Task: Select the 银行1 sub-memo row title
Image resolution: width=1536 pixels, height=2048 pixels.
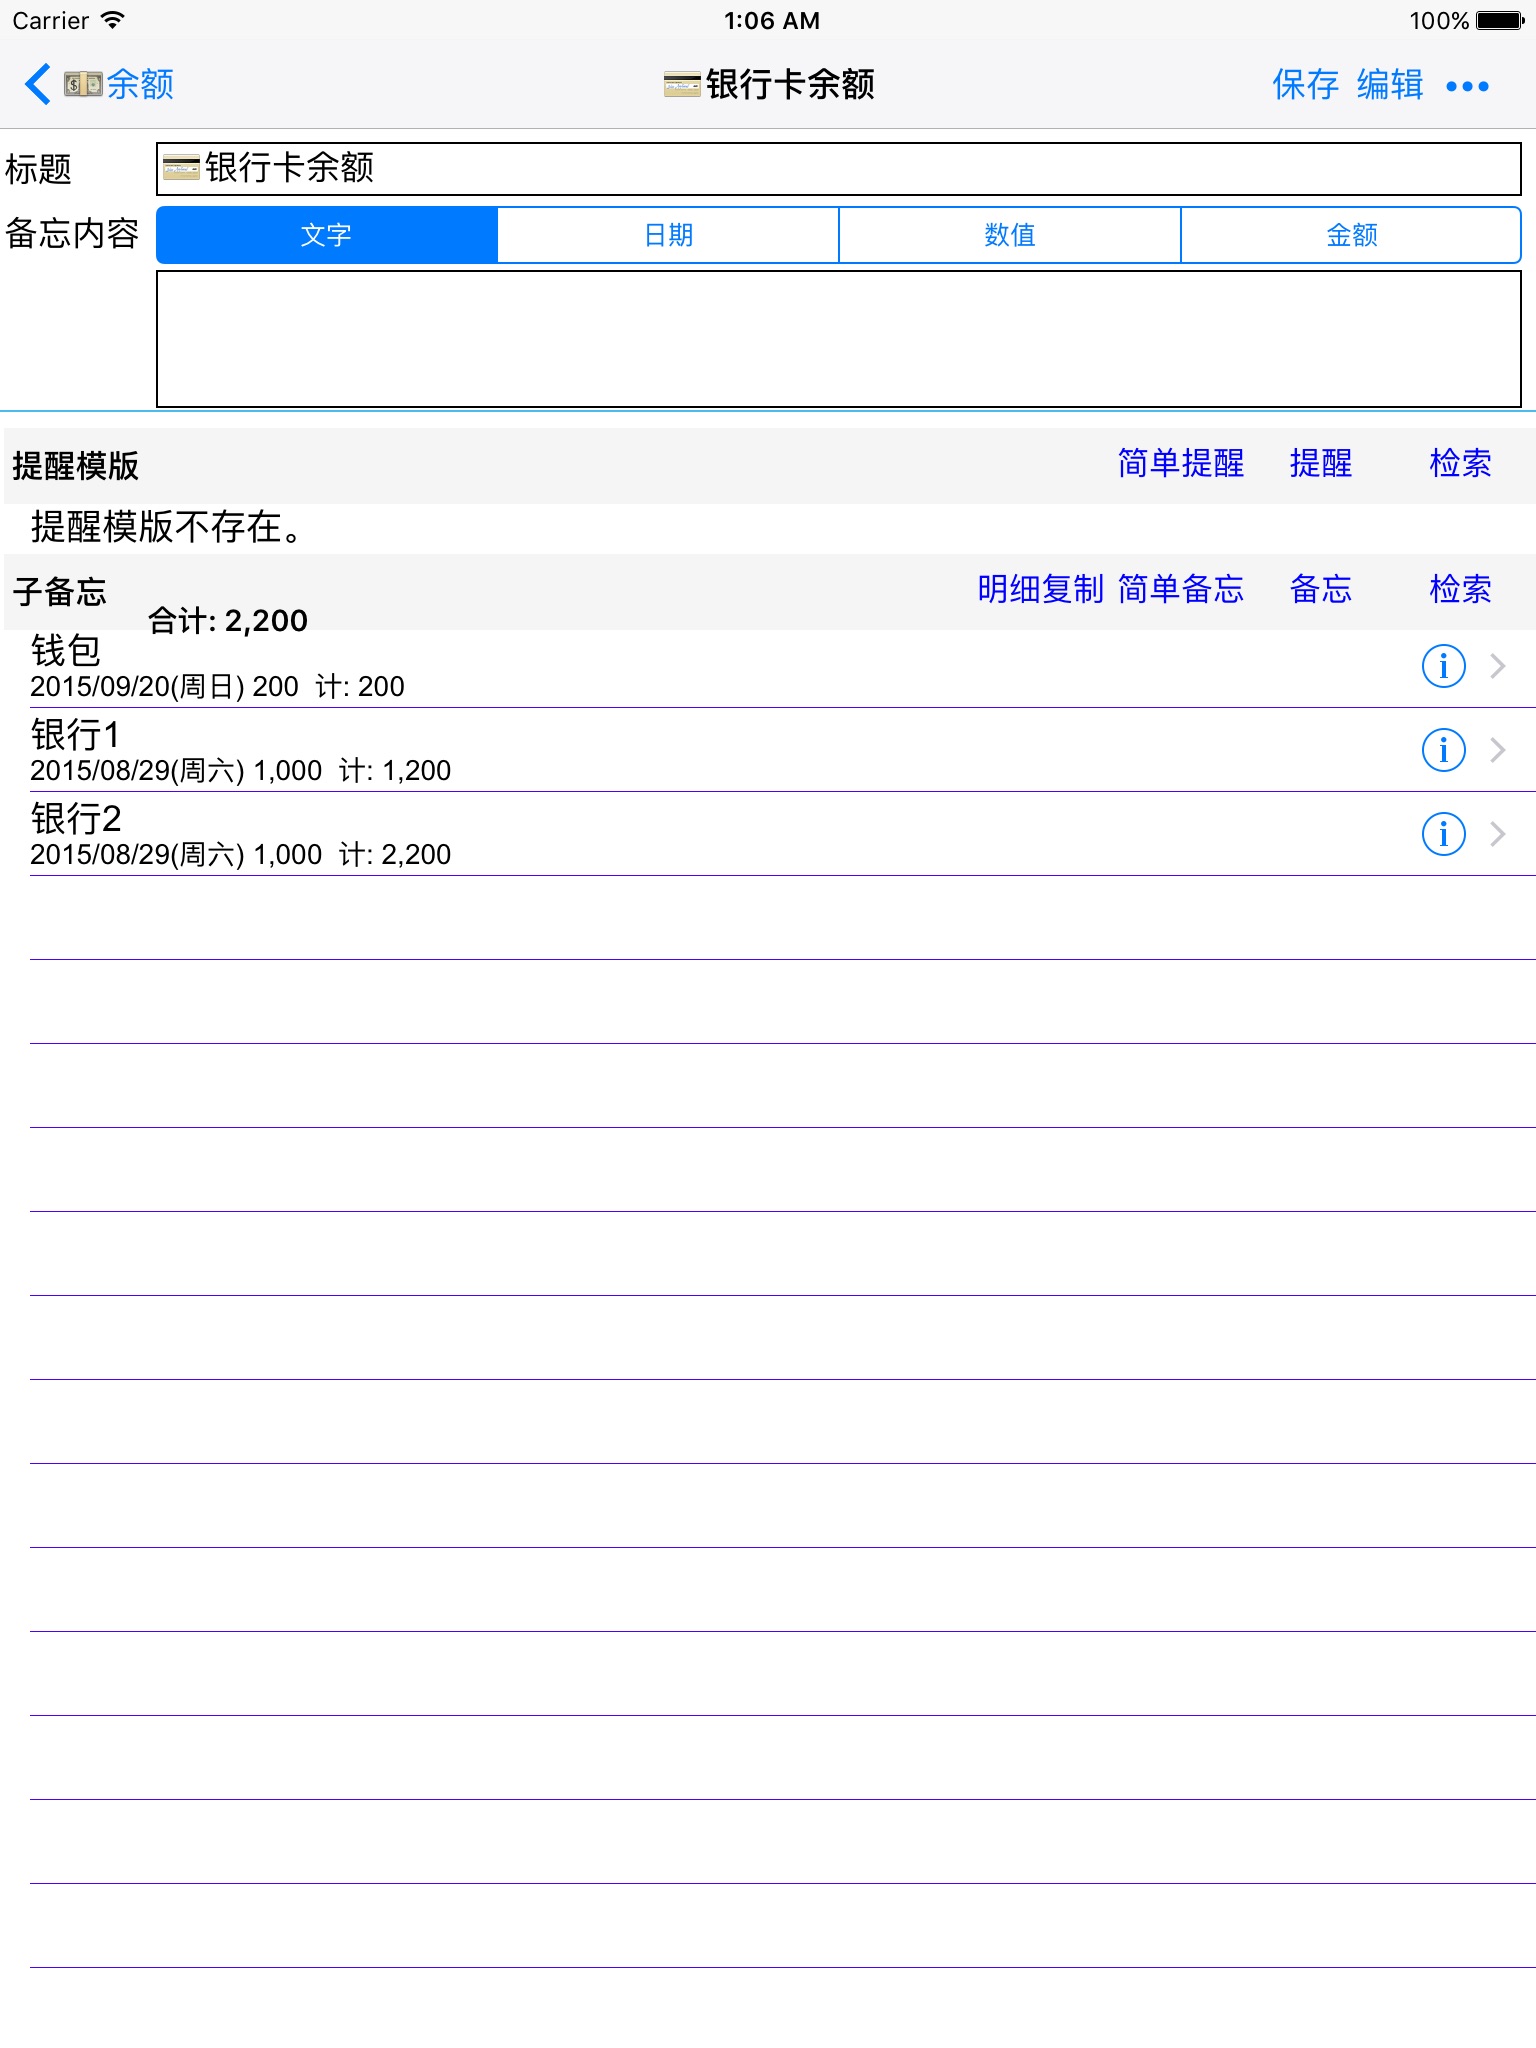Action: 75,735
